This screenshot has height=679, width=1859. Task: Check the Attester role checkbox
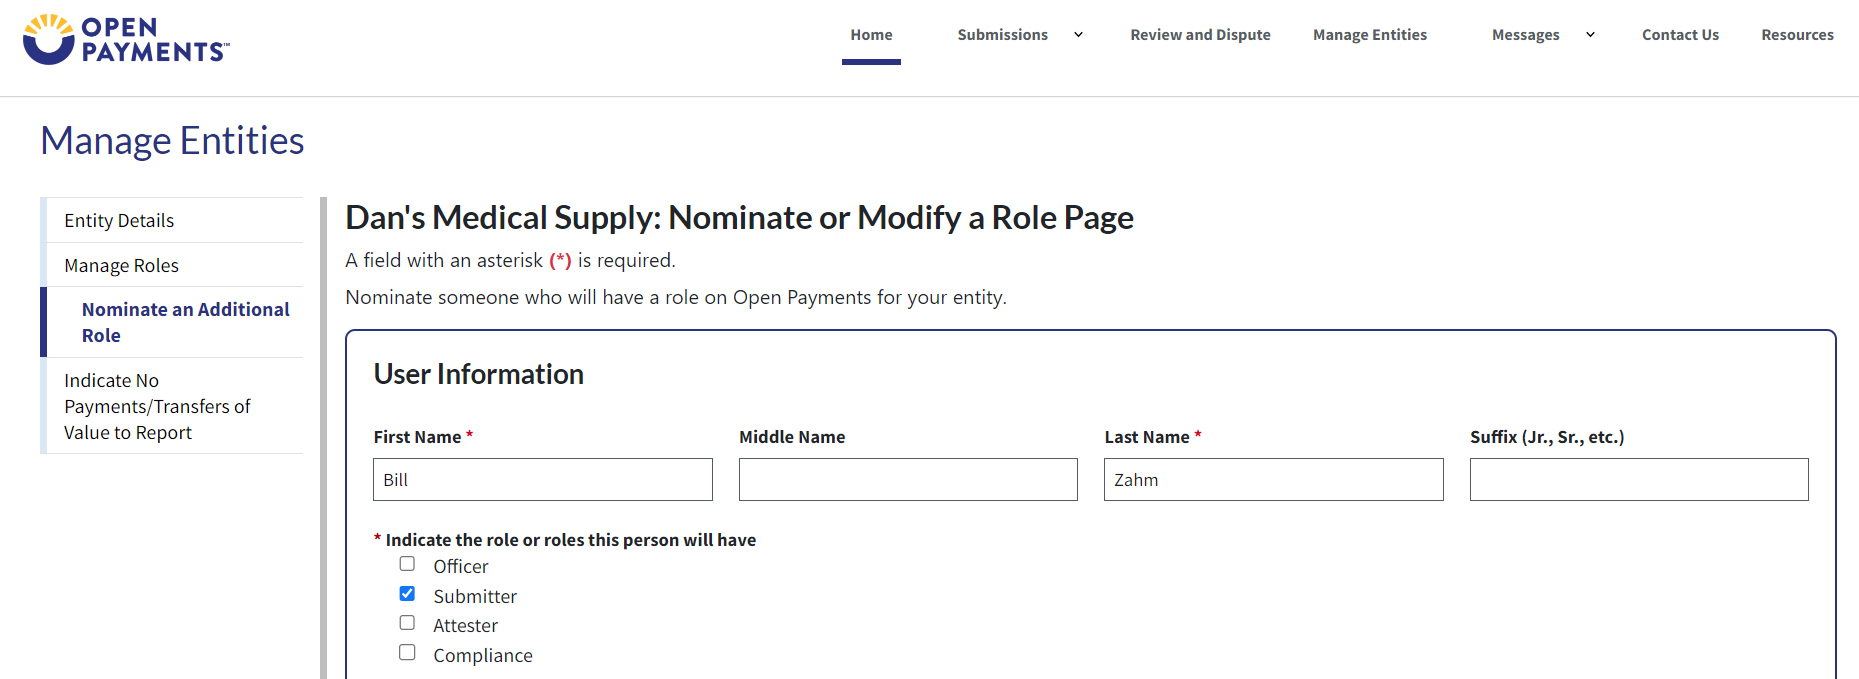(x=407, y=623)
